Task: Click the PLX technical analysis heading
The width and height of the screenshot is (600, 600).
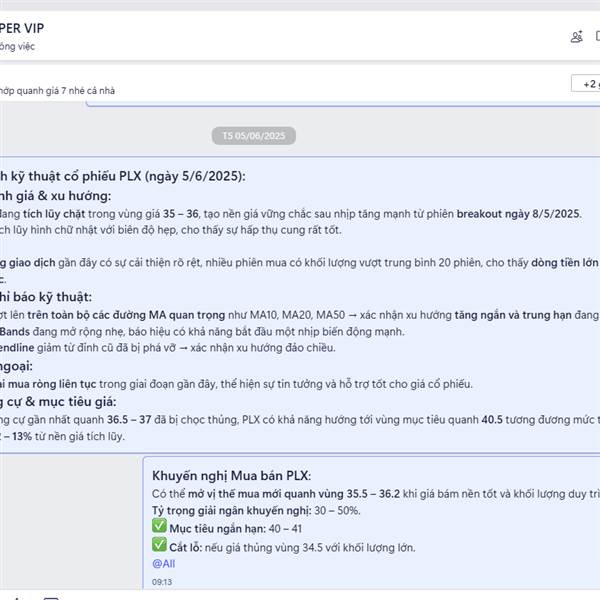Action: pyautogui.click(x=122, y=176)
